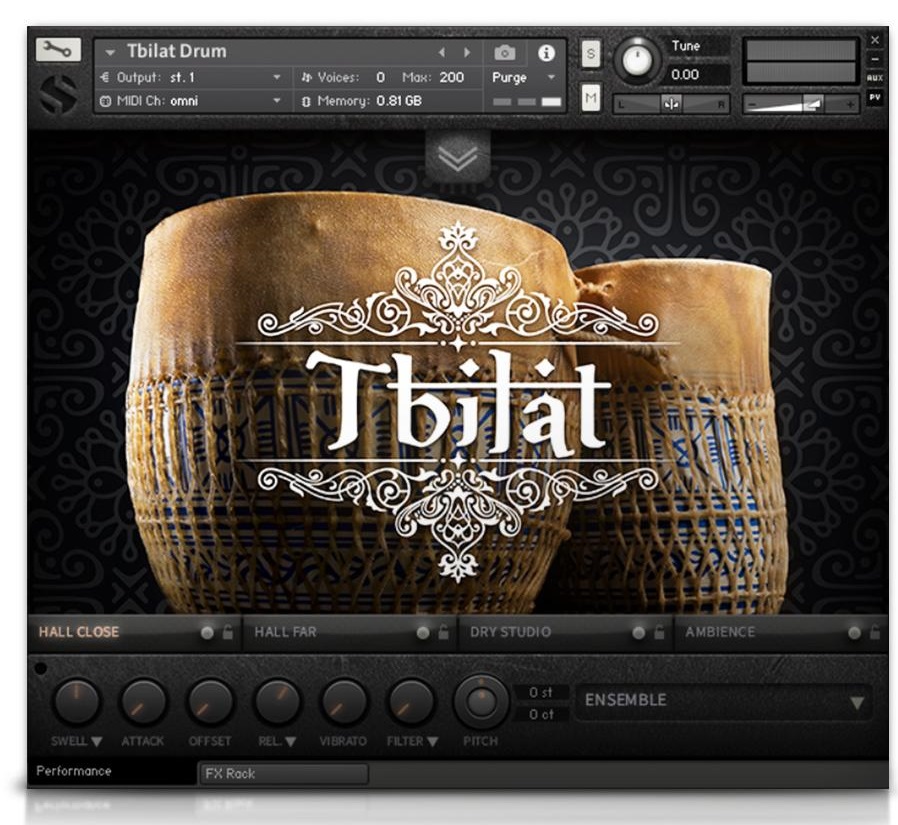The image size is (898, 825).
Task: Open the Swell dropdown arrow
Action: tap(96, 742)
